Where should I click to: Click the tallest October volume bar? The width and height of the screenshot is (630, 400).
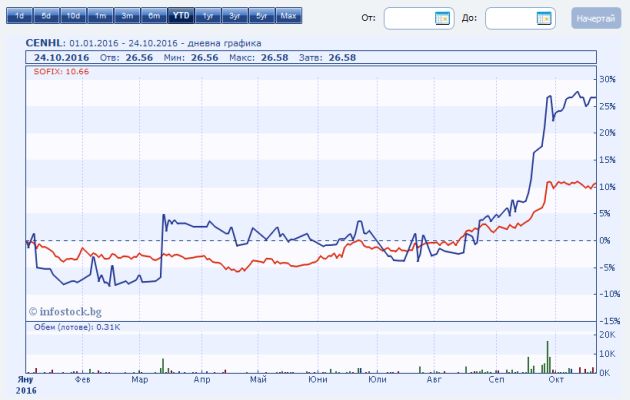548,357
